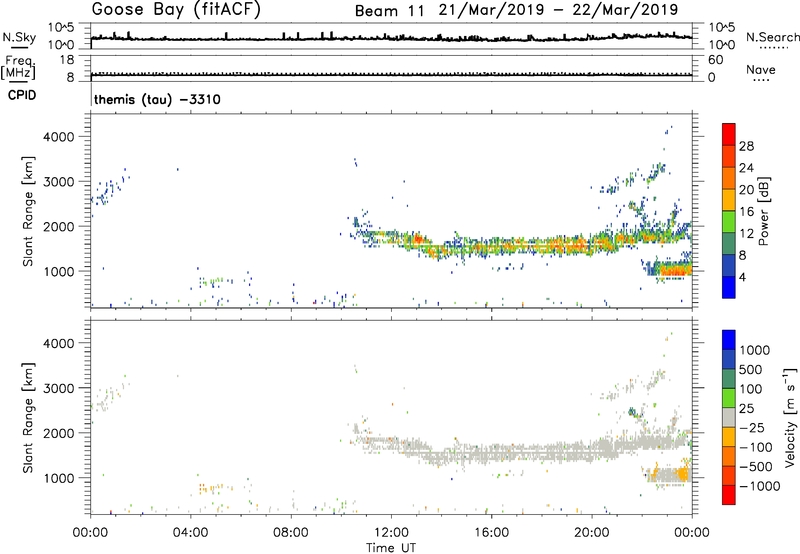Screen dimensions: 800x554
Task: Click the '2000' tick on the power panel axis
Action: 59,226
